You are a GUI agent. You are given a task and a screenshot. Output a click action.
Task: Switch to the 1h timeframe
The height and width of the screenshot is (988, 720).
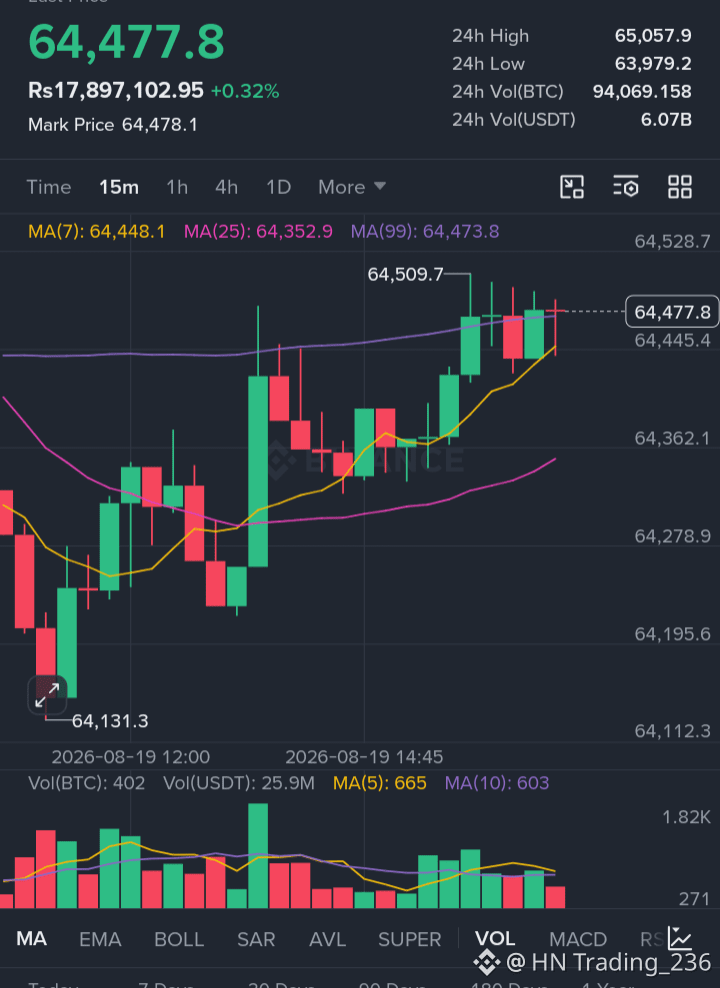(177, 187)
